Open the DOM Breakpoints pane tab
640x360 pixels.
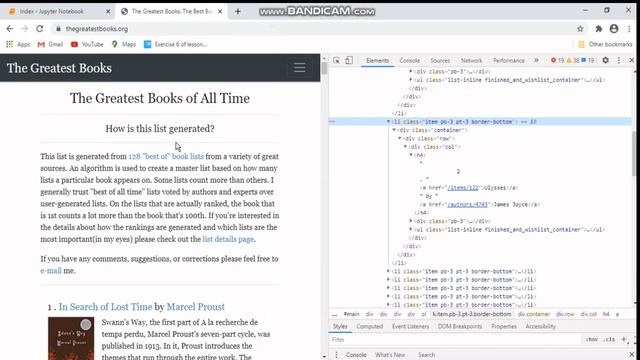click(x=460, y=327)
